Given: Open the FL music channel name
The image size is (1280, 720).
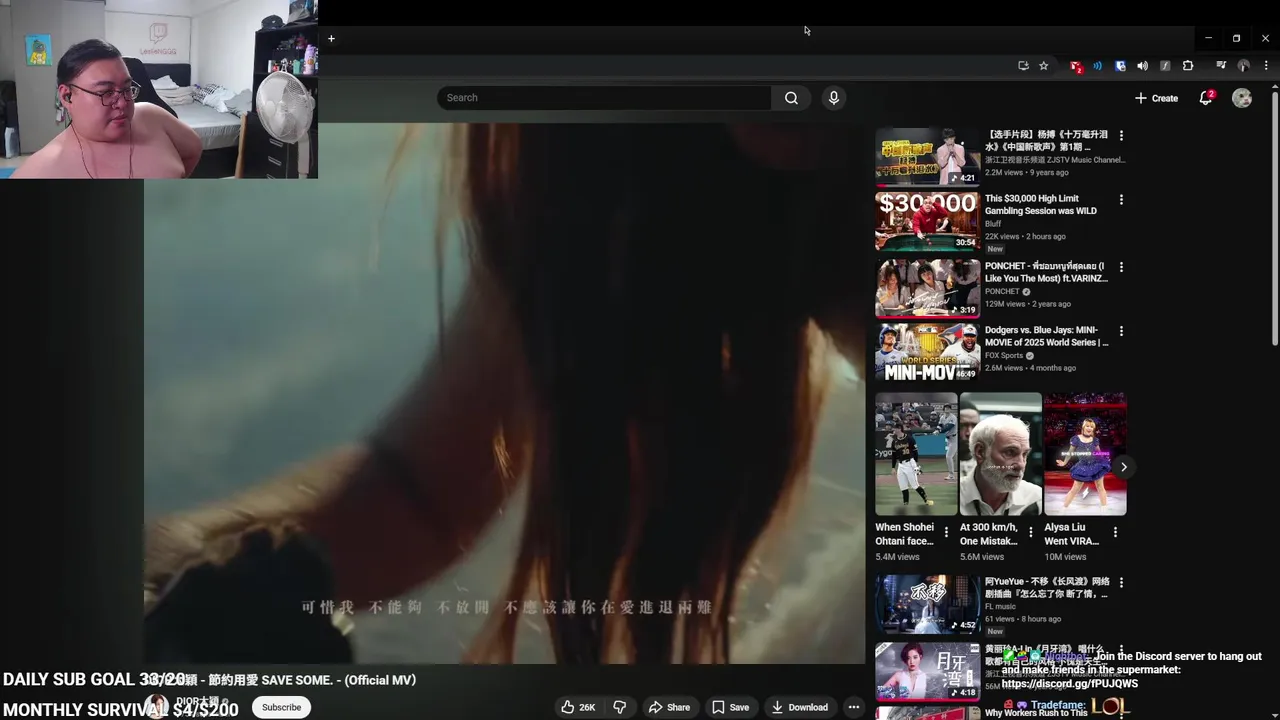Looking at the screenshot, I should point(1000,606).
